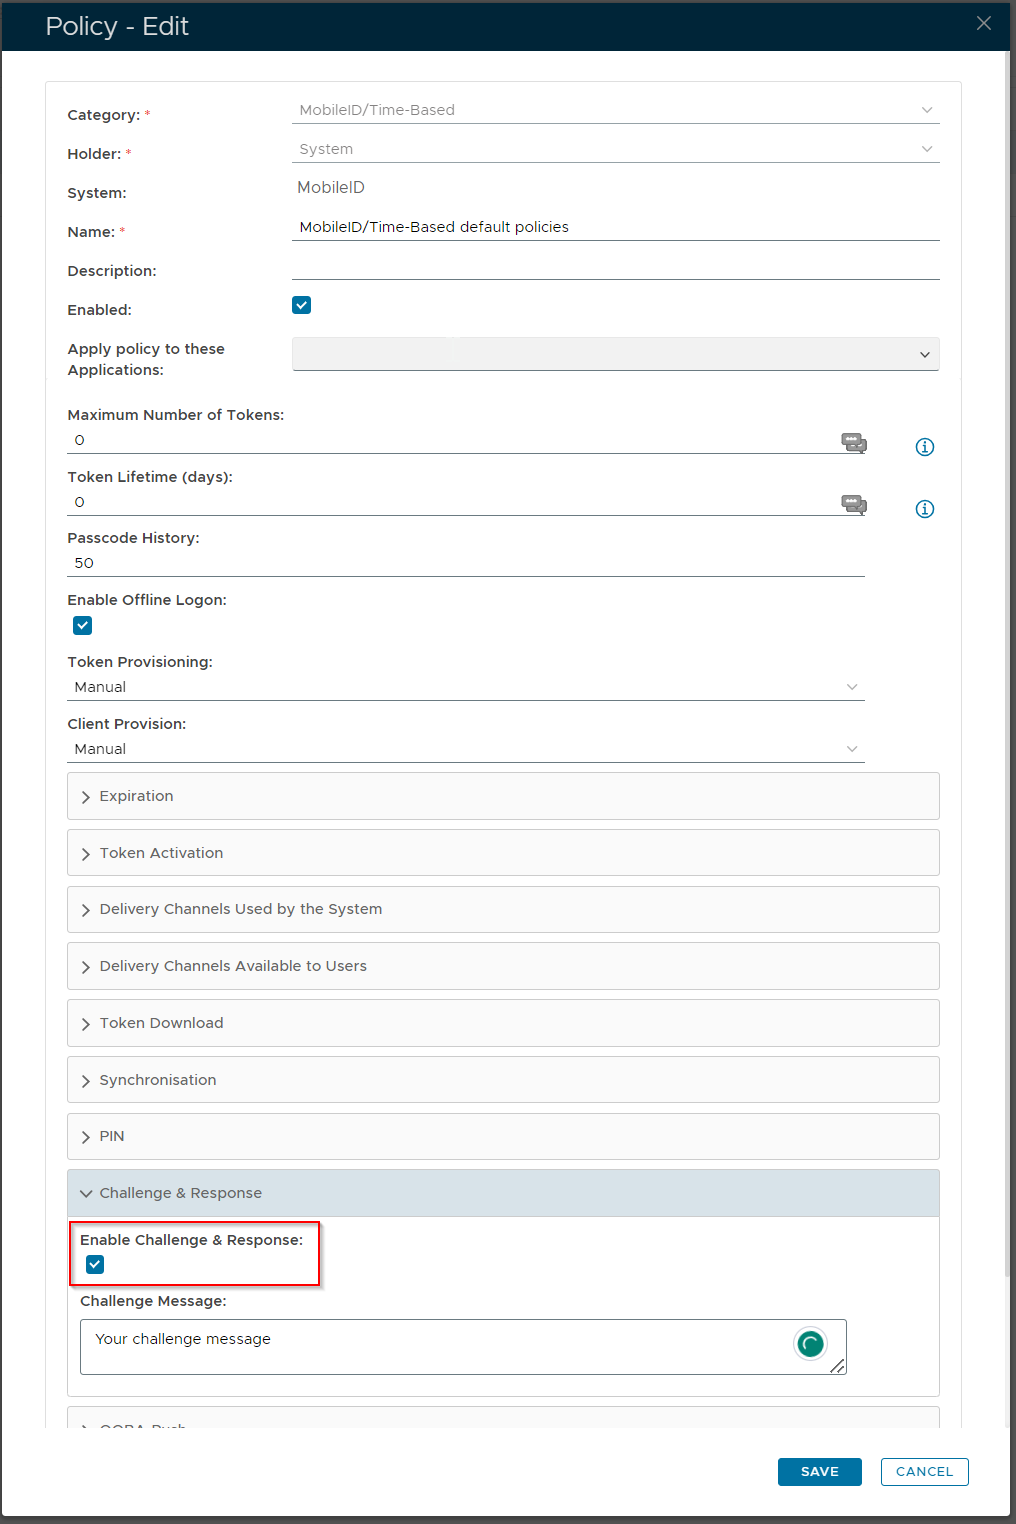This screenshot has width=1016, height=1524.
Task: Toggle the Enable Offline Logon checkbox
Action: click(x=83, y=626)
